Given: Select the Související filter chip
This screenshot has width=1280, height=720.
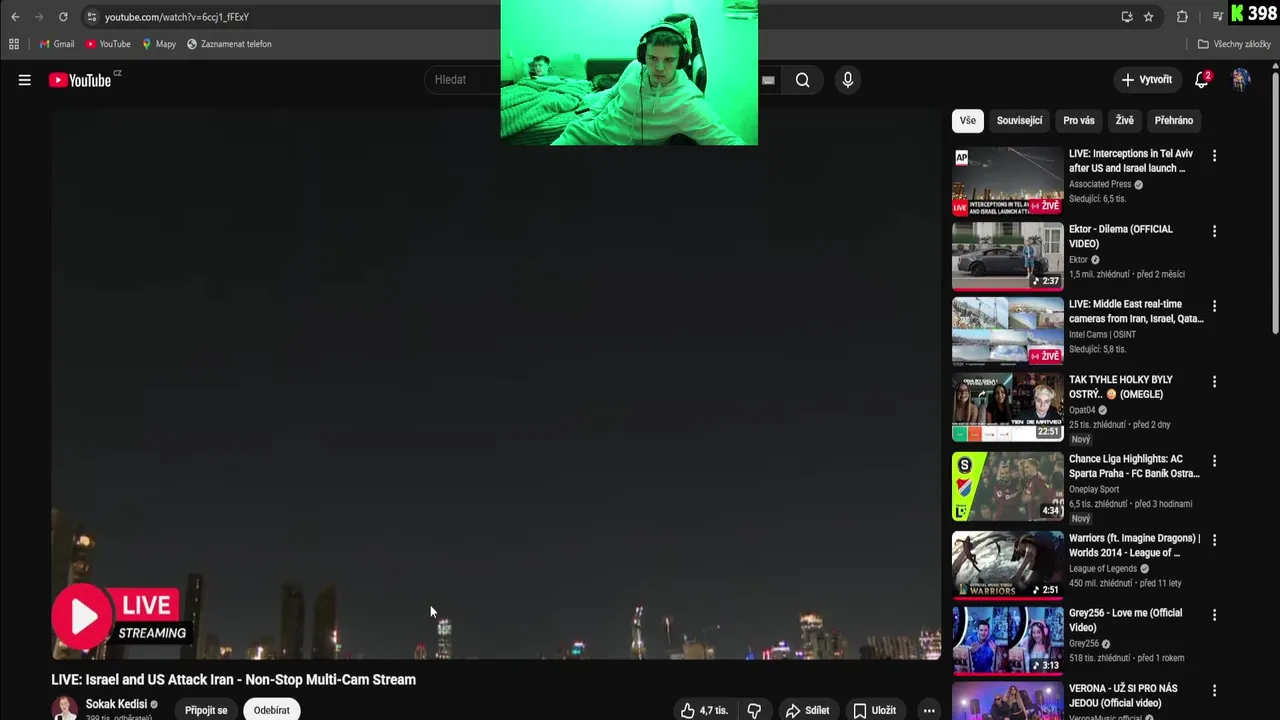Looking at the screenshot, I should (x=1019, y=120).
